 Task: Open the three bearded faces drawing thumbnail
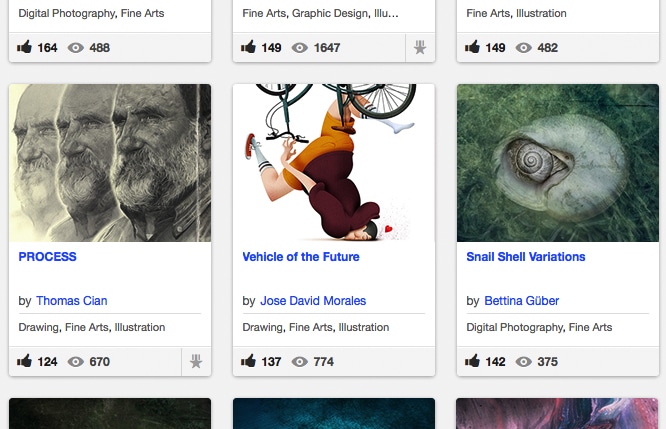[x=110, y=163]
